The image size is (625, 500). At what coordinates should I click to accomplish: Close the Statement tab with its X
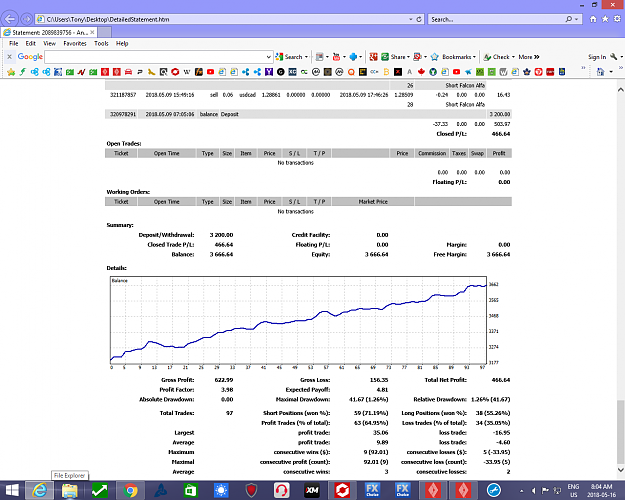point(92,32)
